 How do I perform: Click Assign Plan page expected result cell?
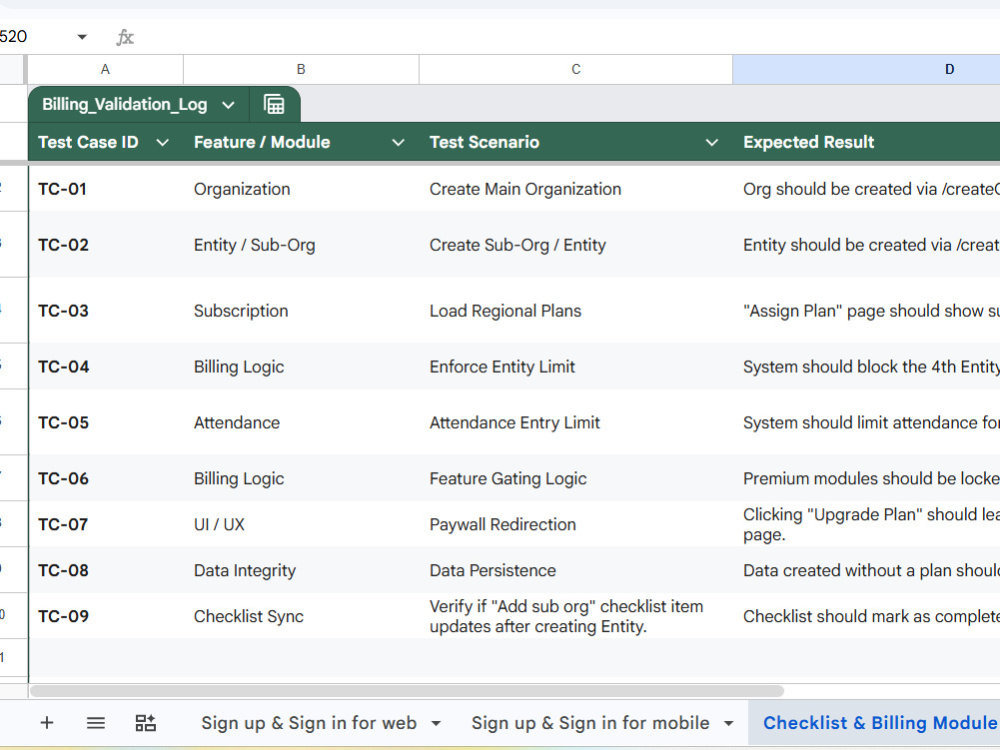pos(866,311)
